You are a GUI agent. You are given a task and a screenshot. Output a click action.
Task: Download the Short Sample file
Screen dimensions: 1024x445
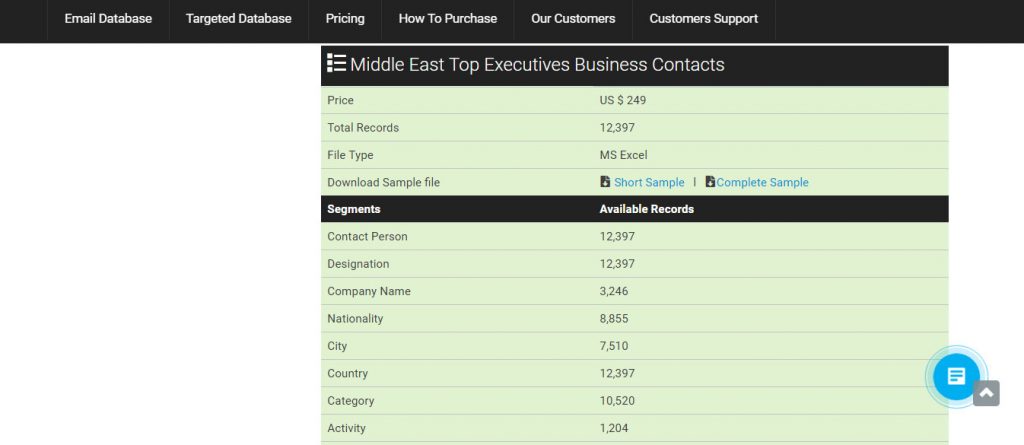click(x=649, y=182)
